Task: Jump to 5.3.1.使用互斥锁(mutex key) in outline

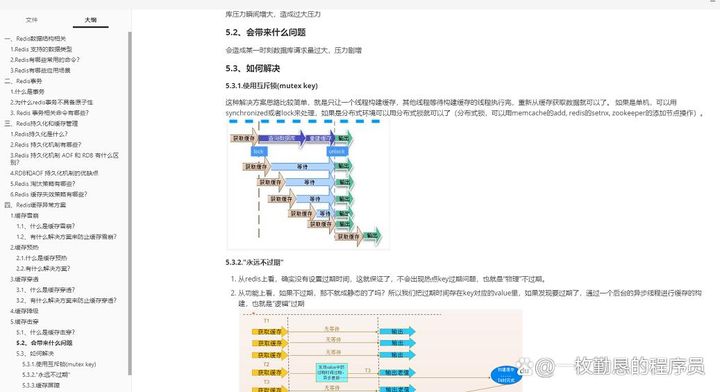Action: click(x=59, y=364)
